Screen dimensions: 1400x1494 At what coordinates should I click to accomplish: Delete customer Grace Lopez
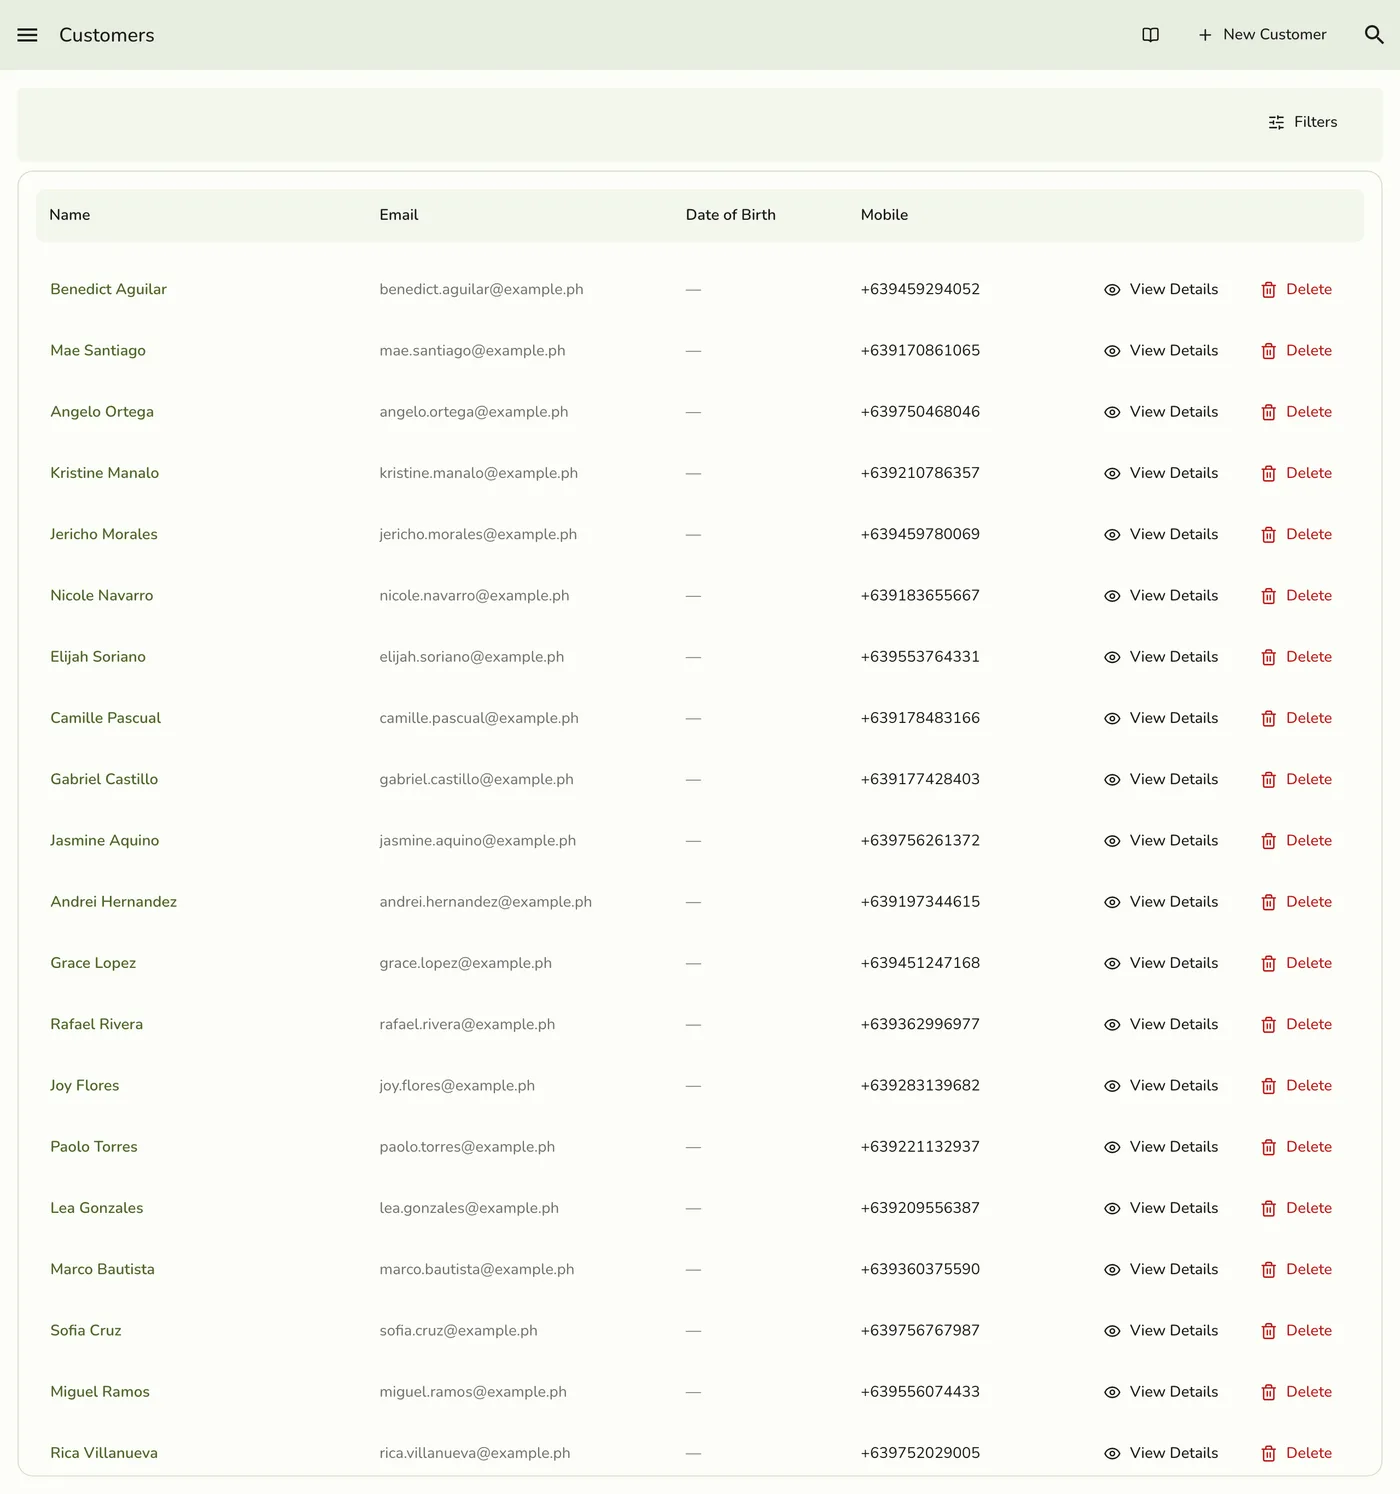[x=1296, y=963]
